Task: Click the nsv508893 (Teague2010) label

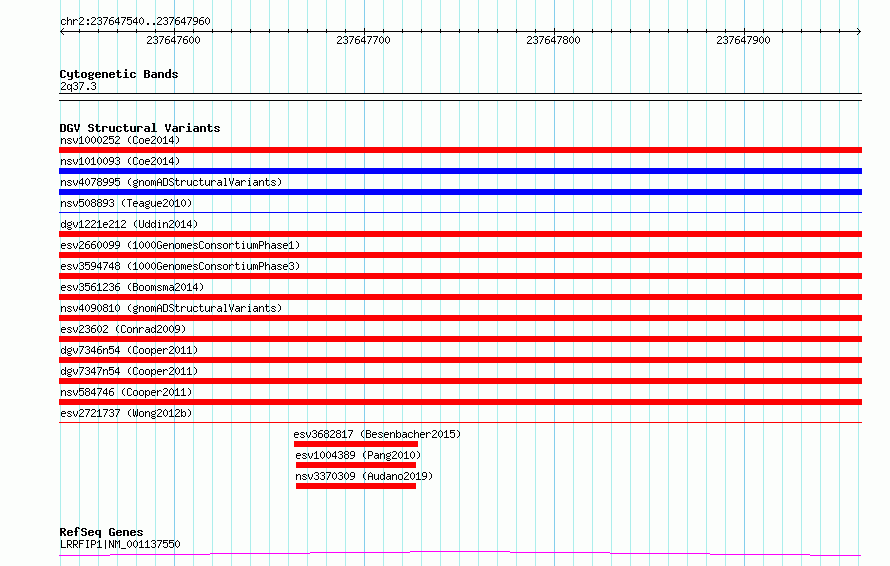Action: coord(126,203)
